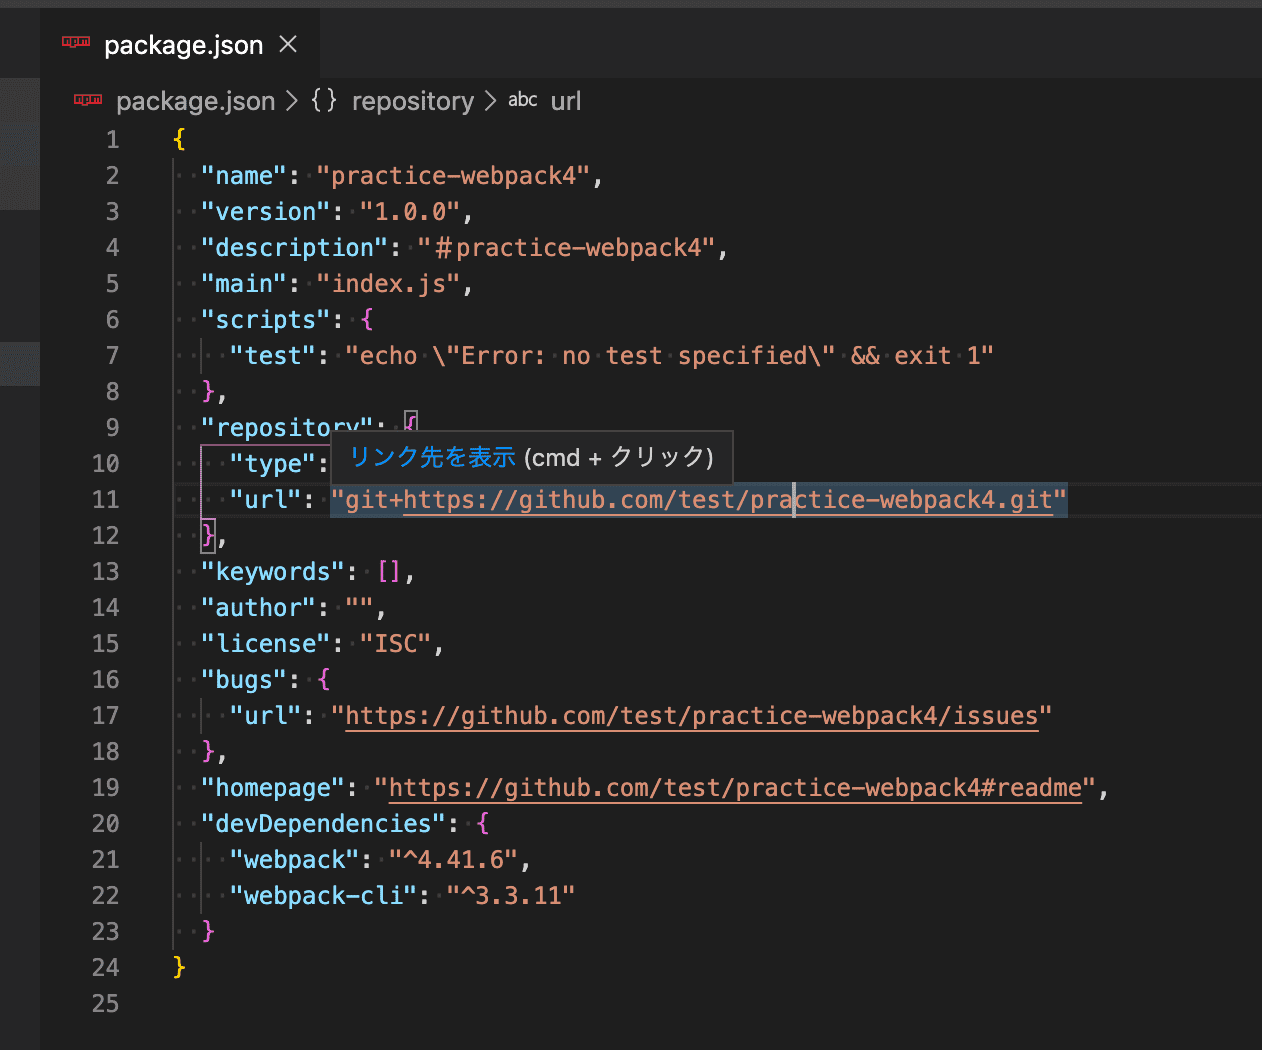Click the "author" key
Image resolution: width=1262 pixels, height=1050 pixels.
(x=258, y=607)
